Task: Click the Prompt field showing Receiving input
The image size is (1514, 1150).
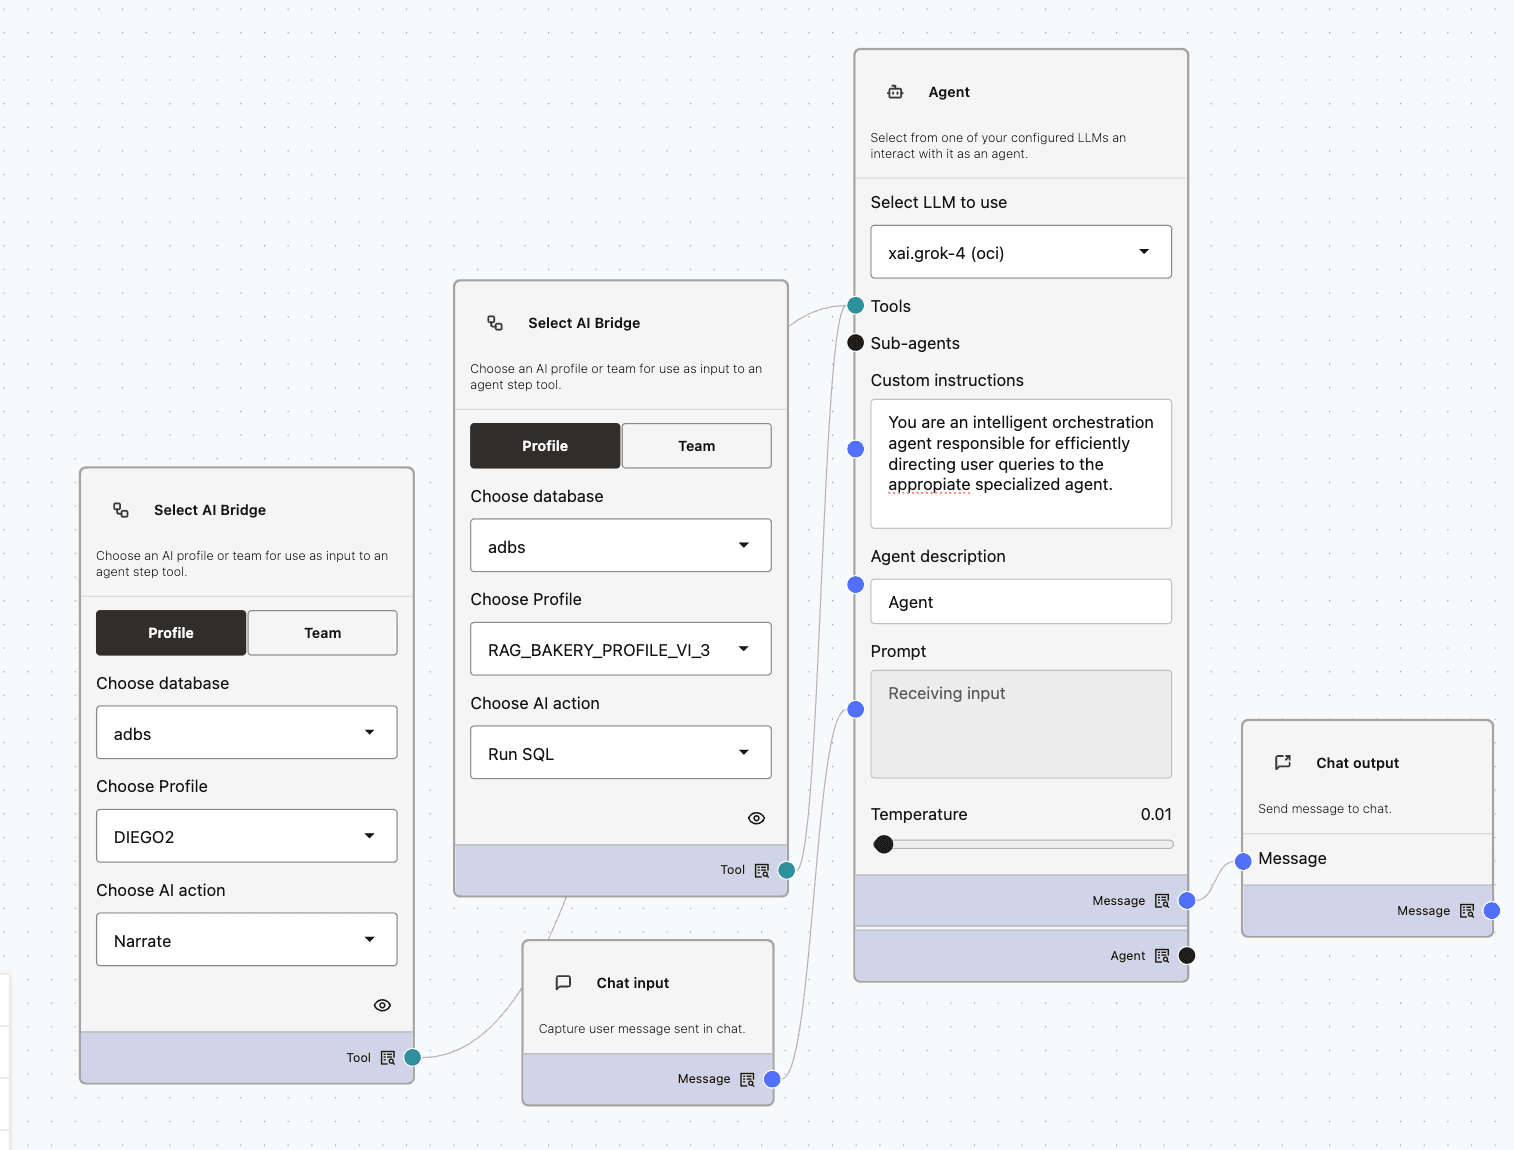Action: [1020, 724]
